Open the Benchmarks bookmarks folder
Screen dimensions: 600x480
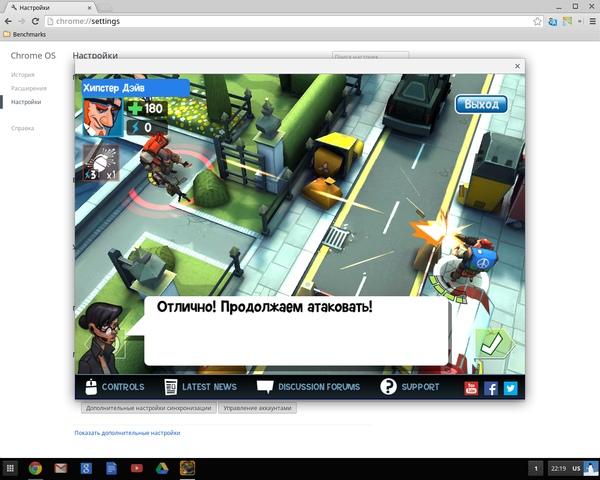coord(25,34)
